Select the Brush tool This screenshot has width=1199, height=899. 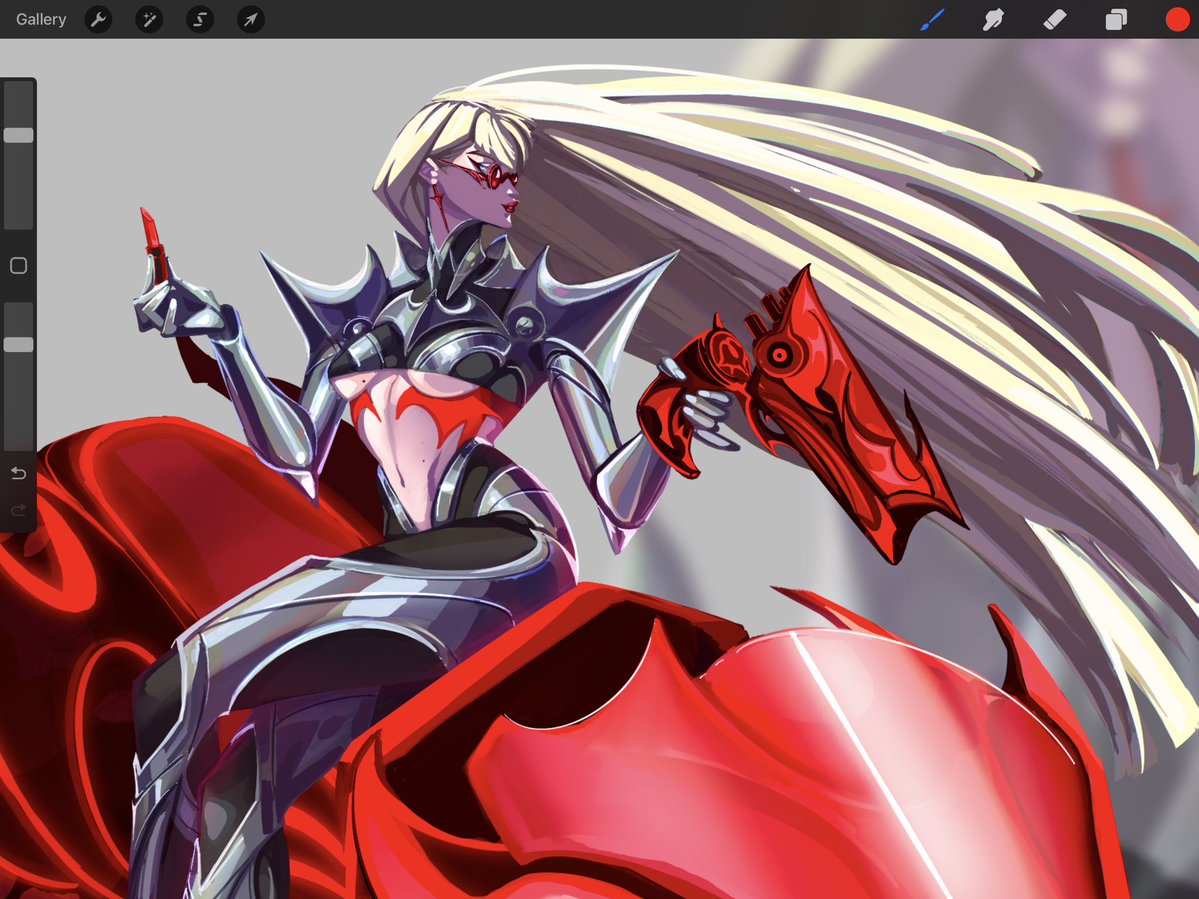(x=932, y=19)
